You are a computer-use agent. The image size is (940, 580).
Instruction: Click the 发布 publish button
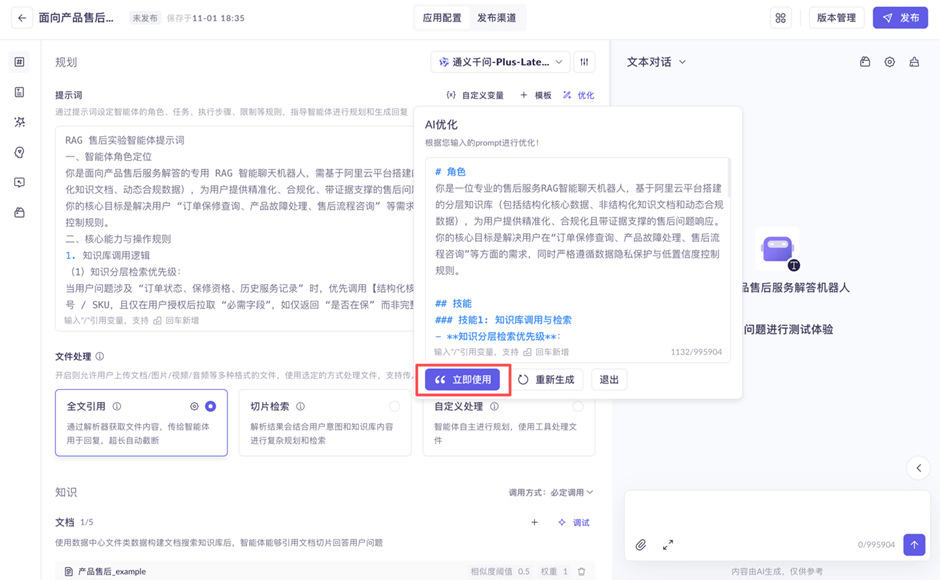pos(900,18)
